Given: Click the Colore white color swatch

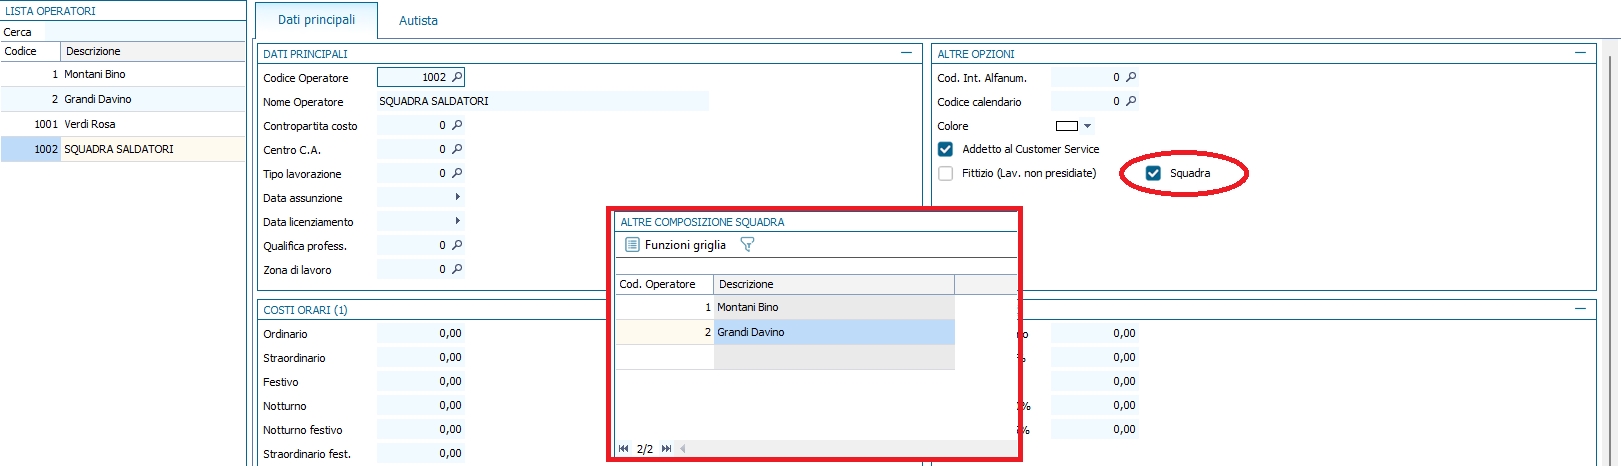Looking at the screenshot, I should point(1067,126).
